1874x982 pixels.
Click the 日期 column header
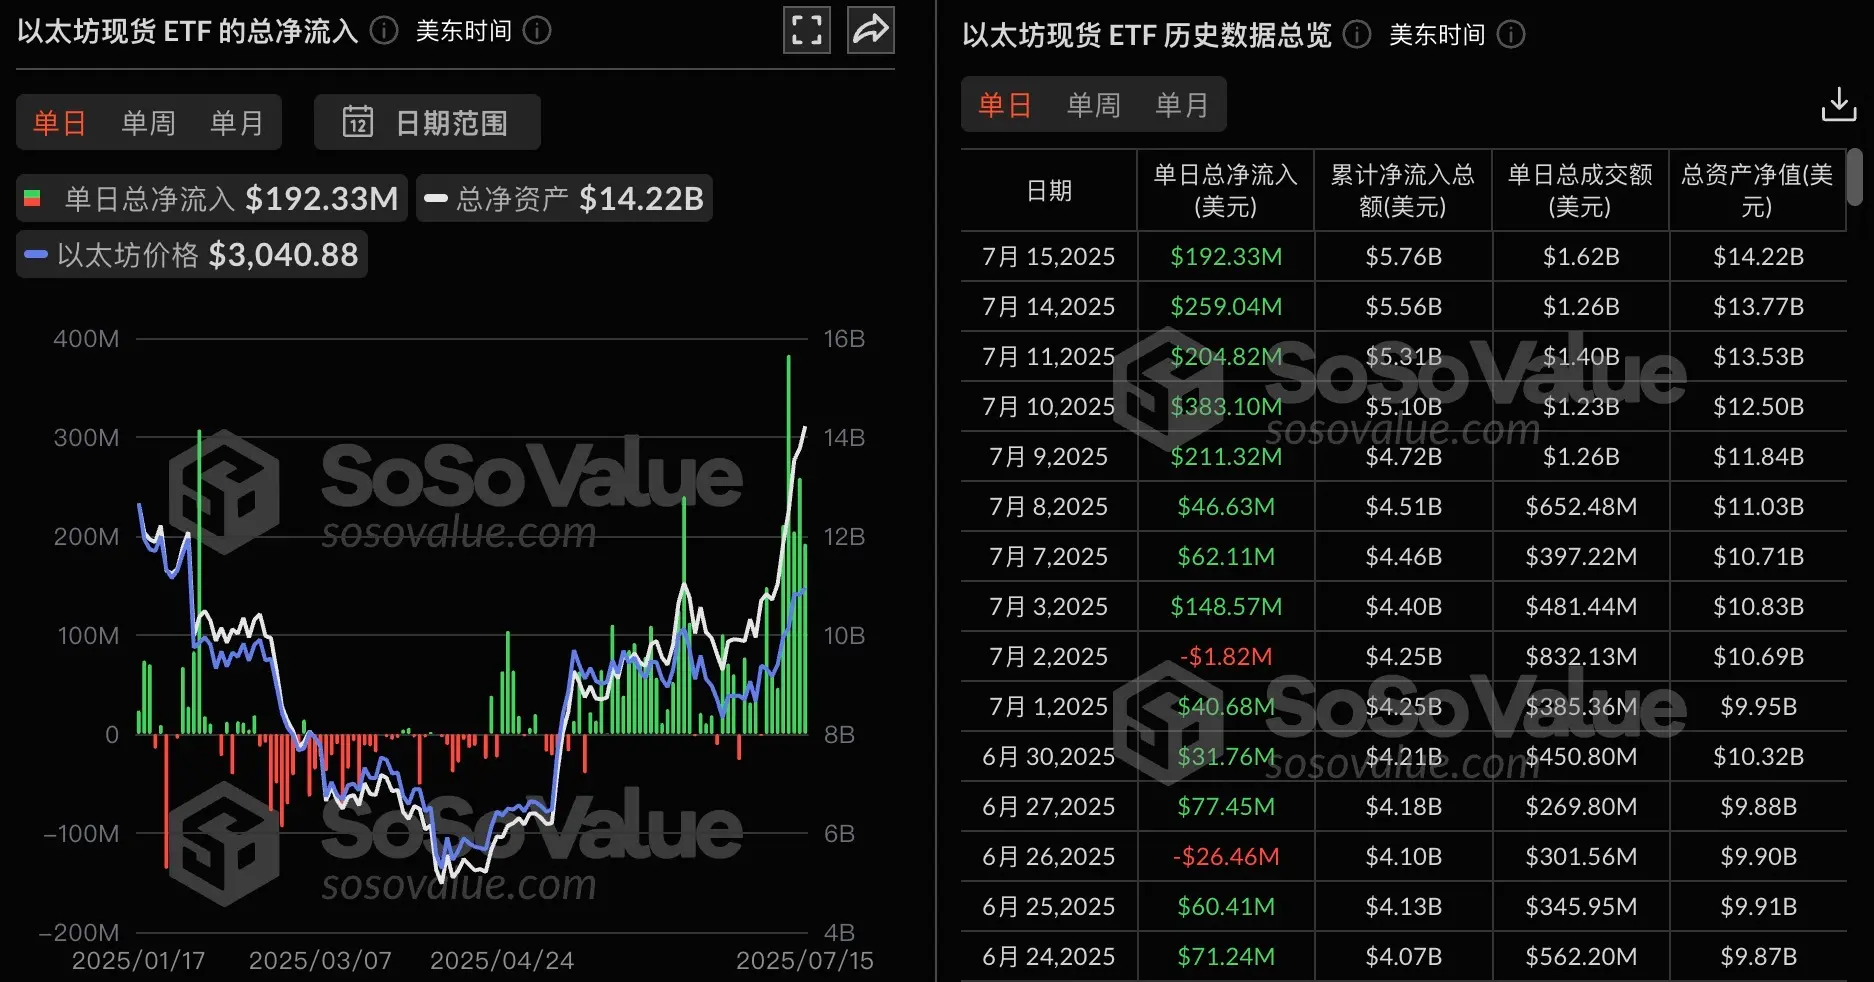coord(1049,190)
